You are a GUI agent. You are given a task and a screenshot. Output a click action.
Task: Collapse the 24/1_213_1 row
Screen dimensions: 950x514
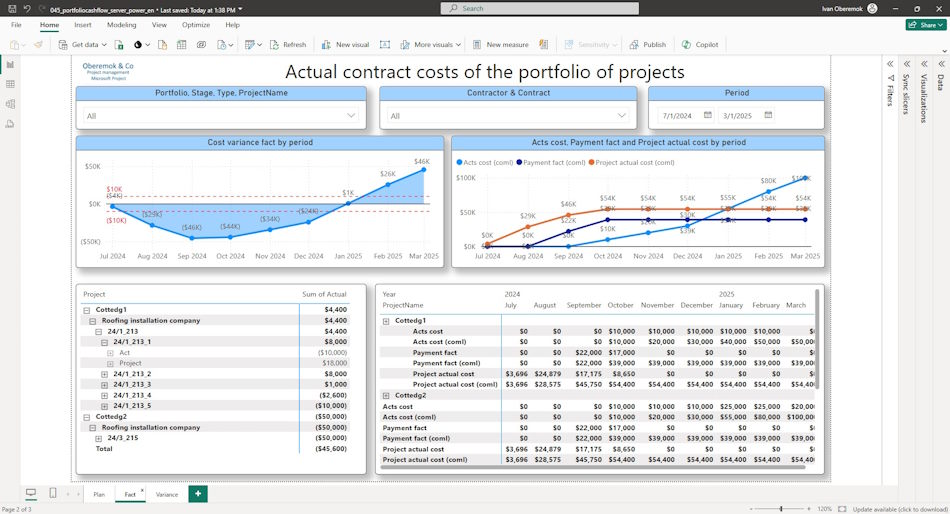pos(104,342)
